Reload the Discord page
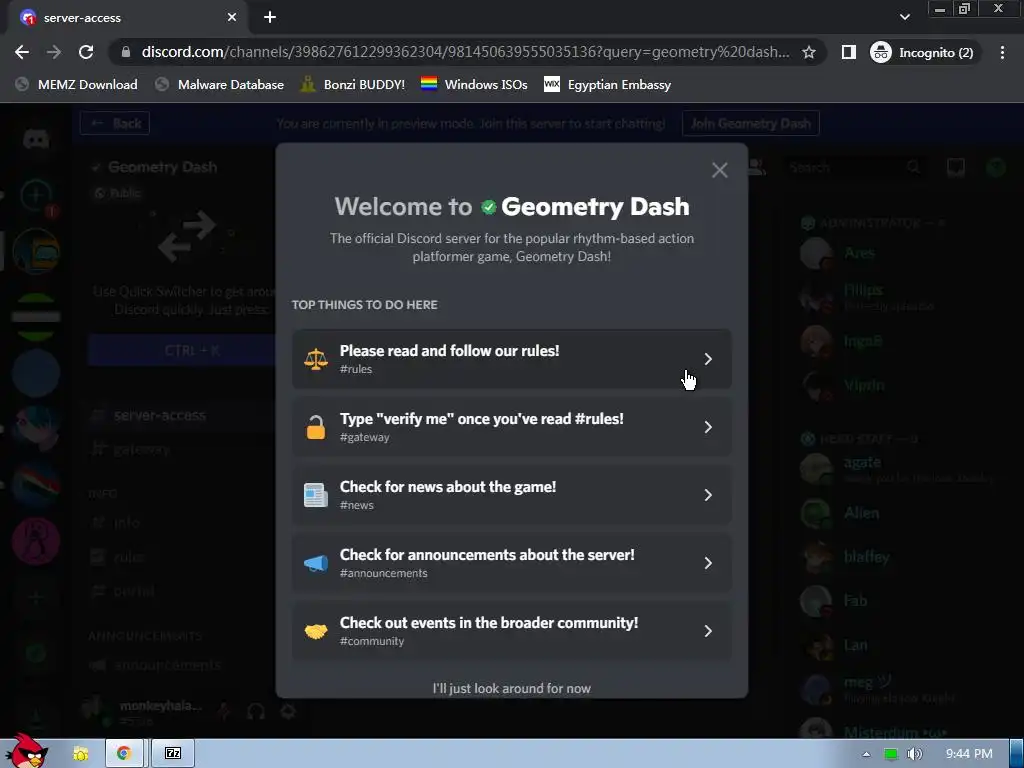This screenshot has width=1024, height=768. pos(86,52)
